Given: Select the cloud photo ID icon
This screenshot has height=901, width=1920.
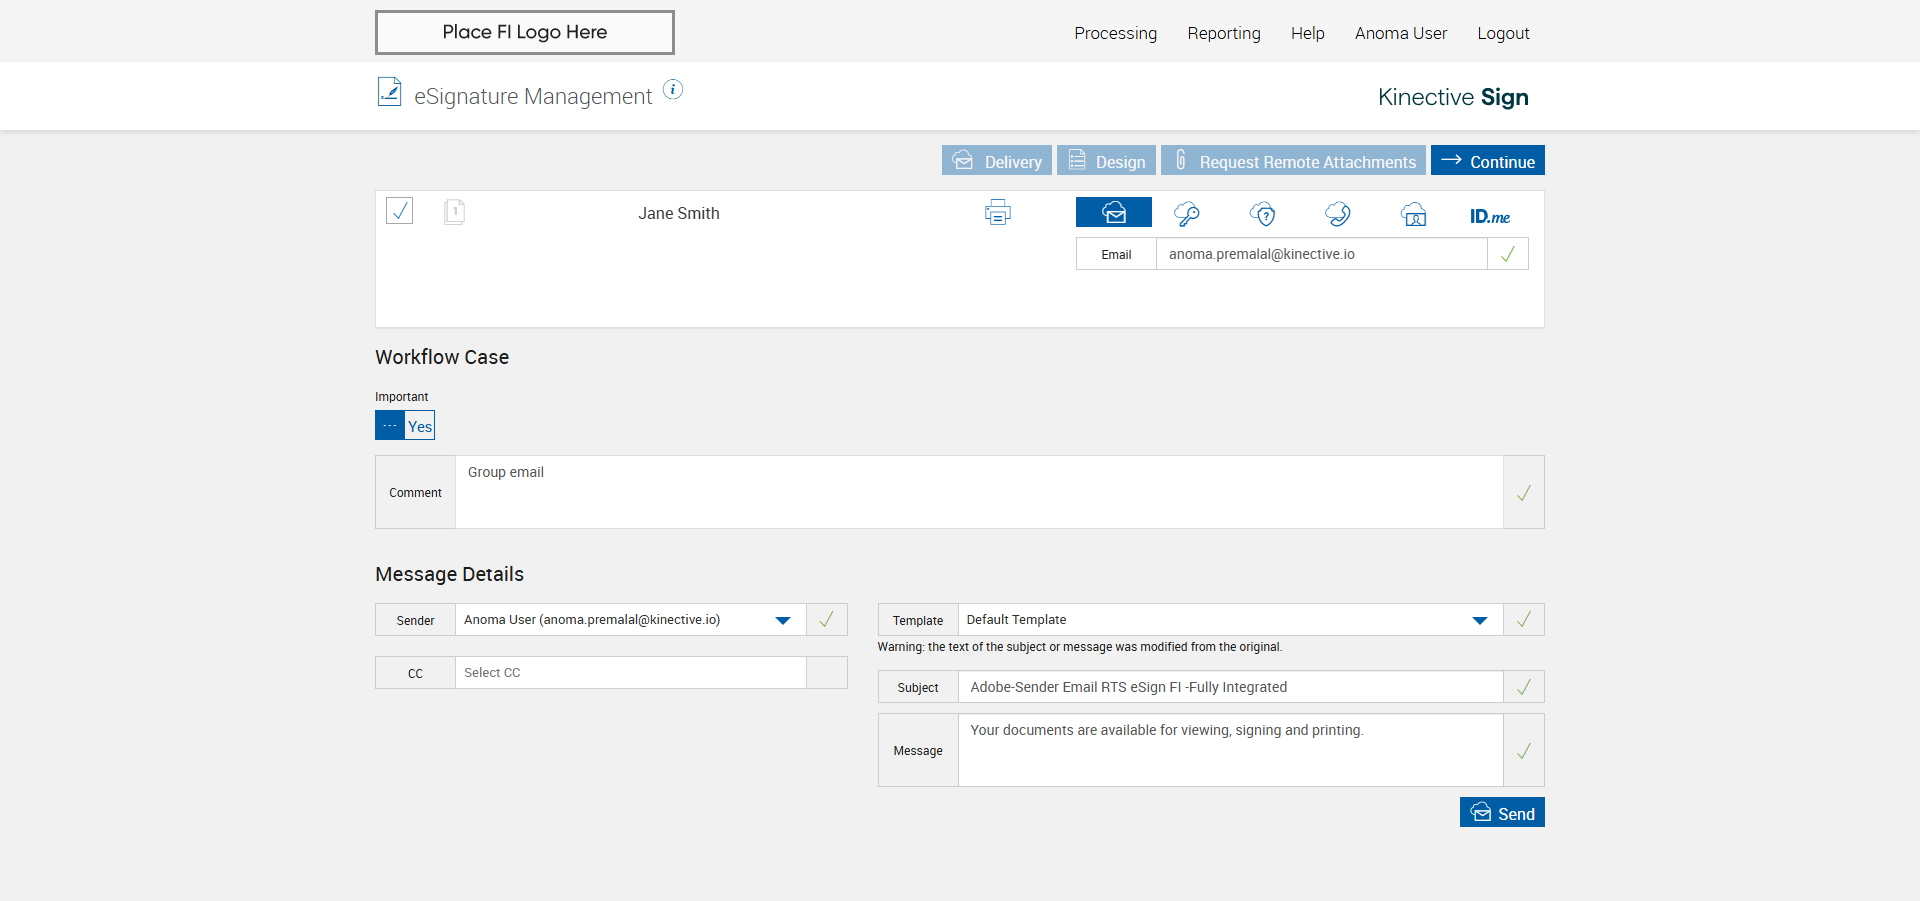Looking at the screenshot, I should 1413,215.
